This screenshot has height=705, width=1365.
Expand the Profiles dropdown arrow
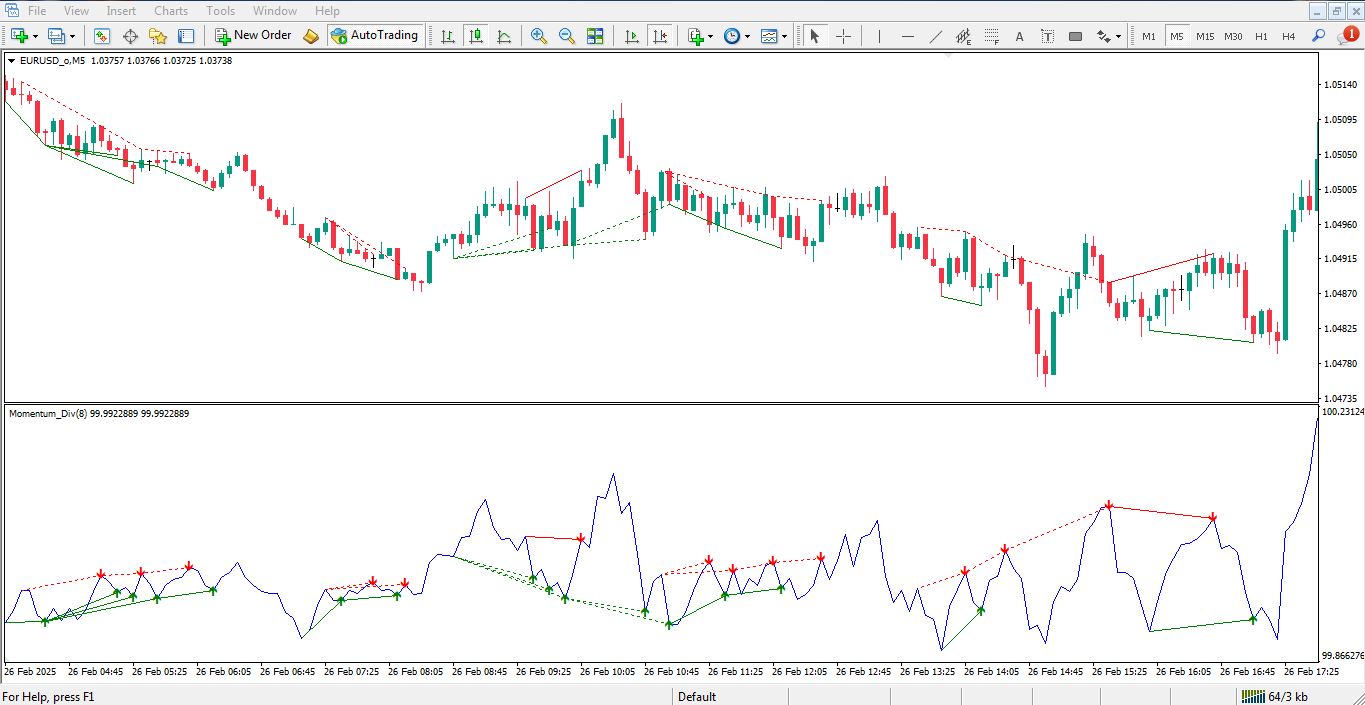72,36
